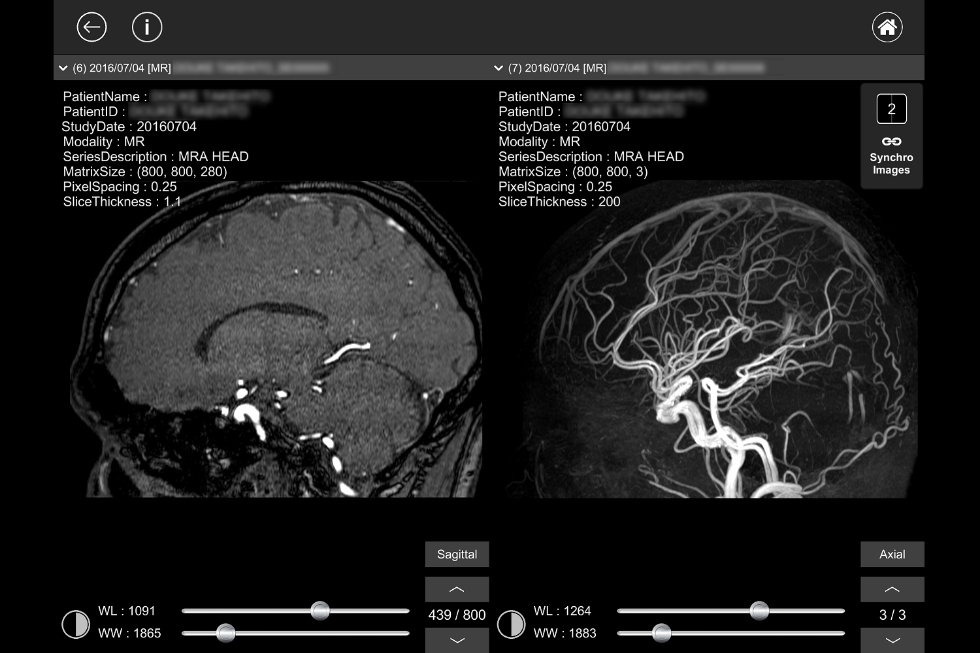Screen dimensions: 980x653
Task: Click the Synchro Images link icon
Action: pyautogui.click(x=891, y=142)
